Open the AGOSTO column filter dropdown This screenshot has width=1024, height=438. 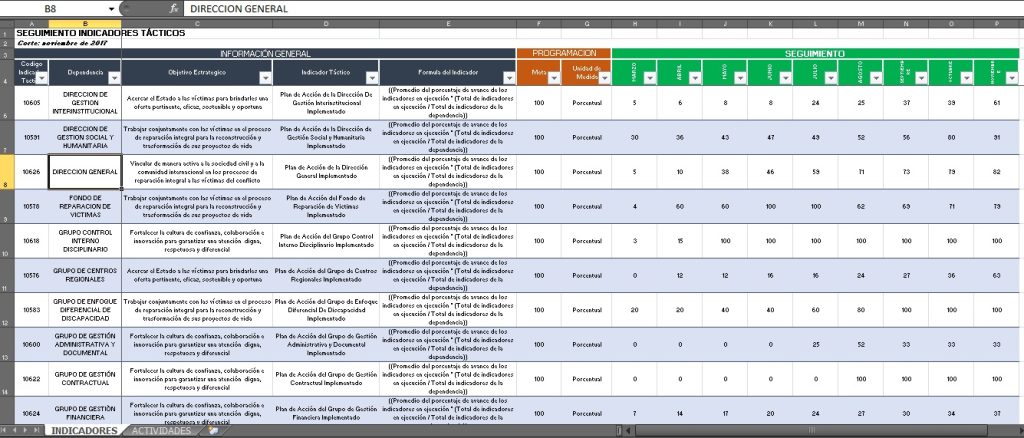[x=876, y=78]
